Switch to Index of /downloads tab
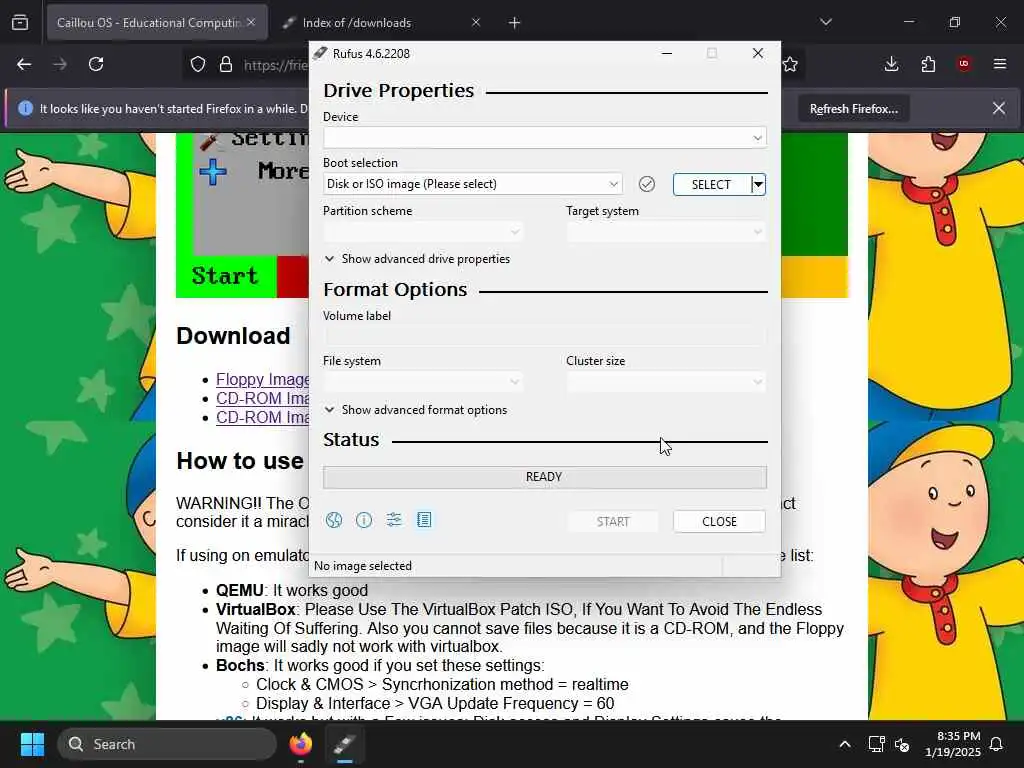The height and width of the screenshot is (768, 1024). (x=357, y=23)
